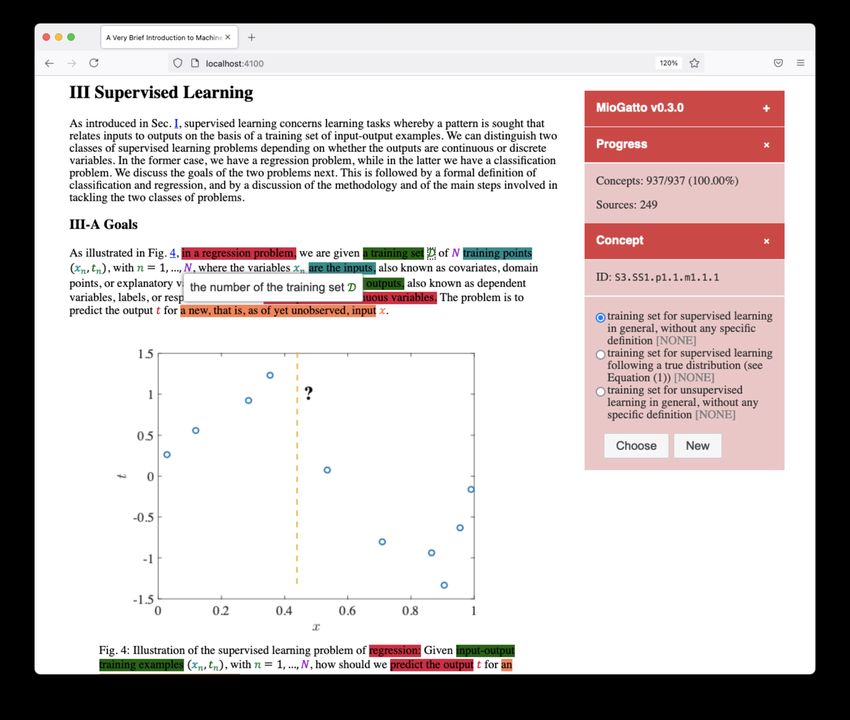Follow the Sec. I link

pyautogui.click(x=176, y=124)
